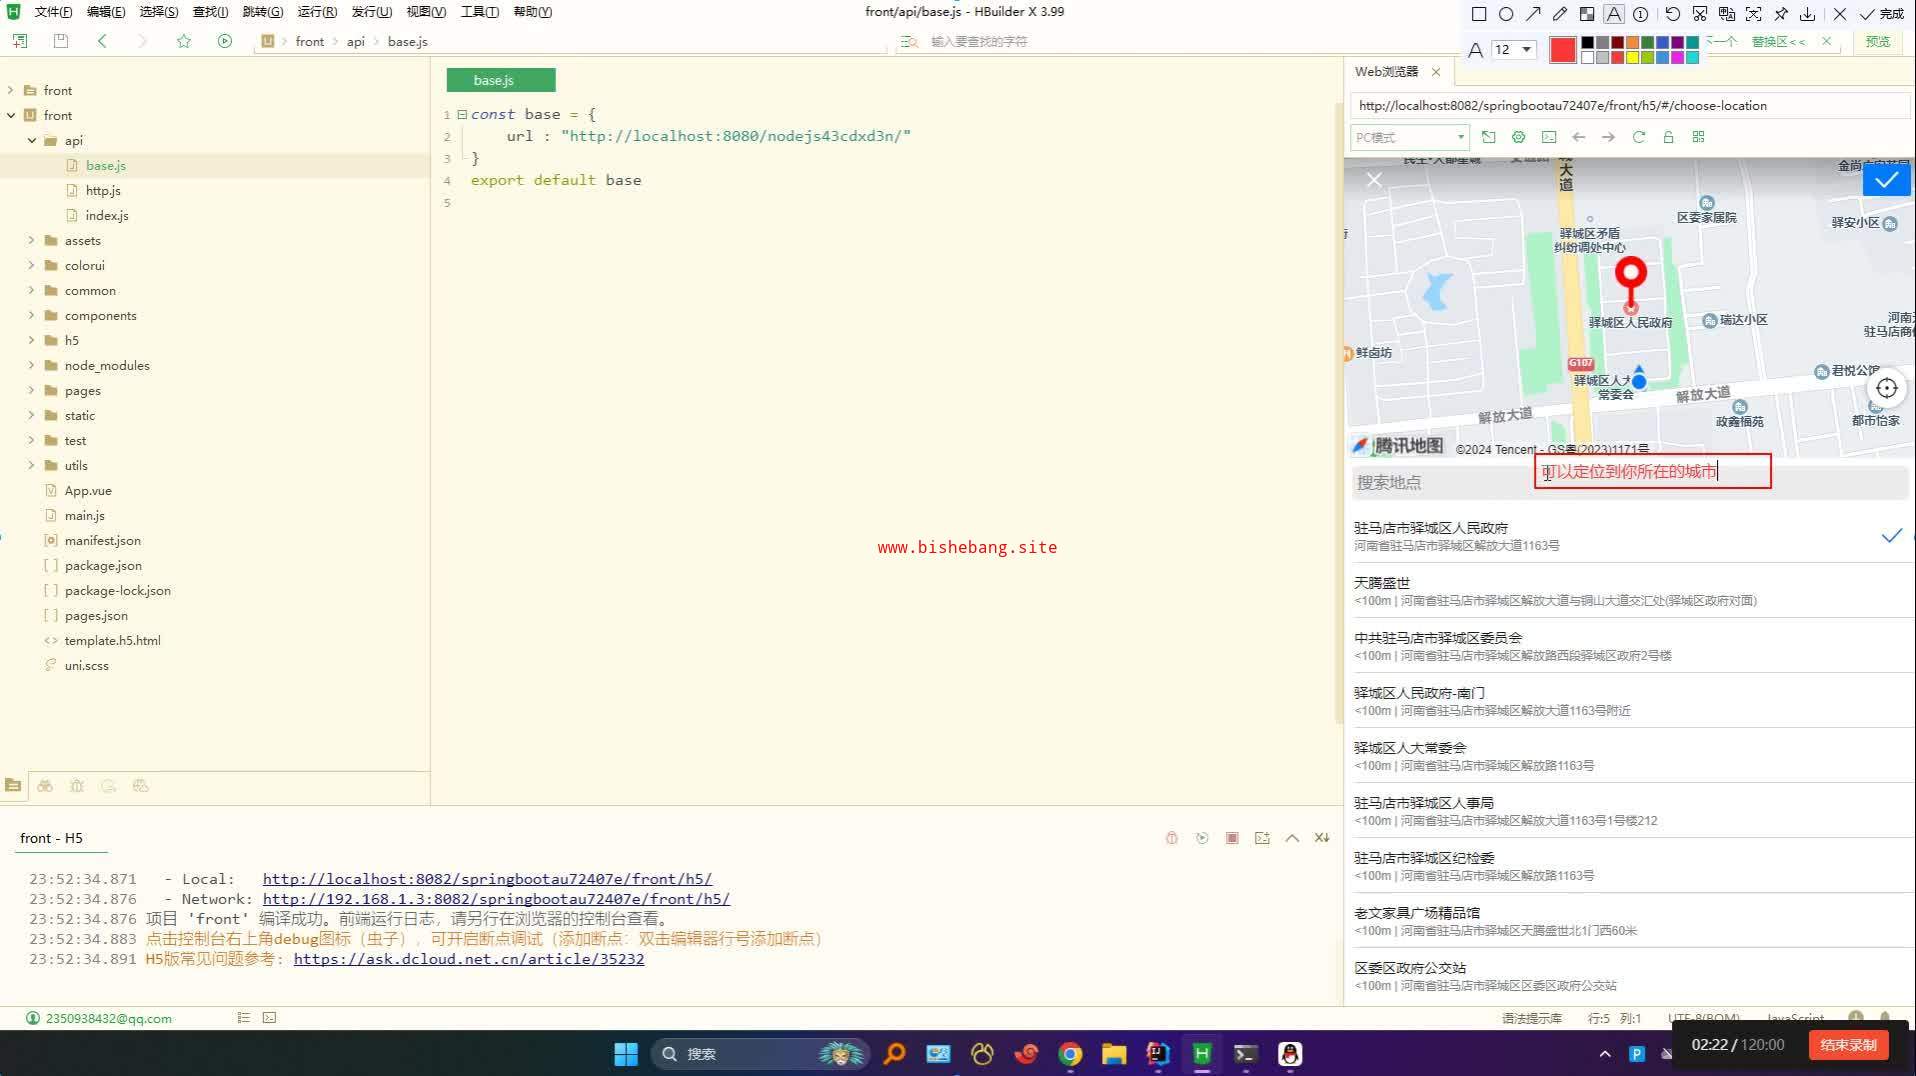Expand the components folder
This screenshot has width=1916, height=1076.
click(32, 315)
